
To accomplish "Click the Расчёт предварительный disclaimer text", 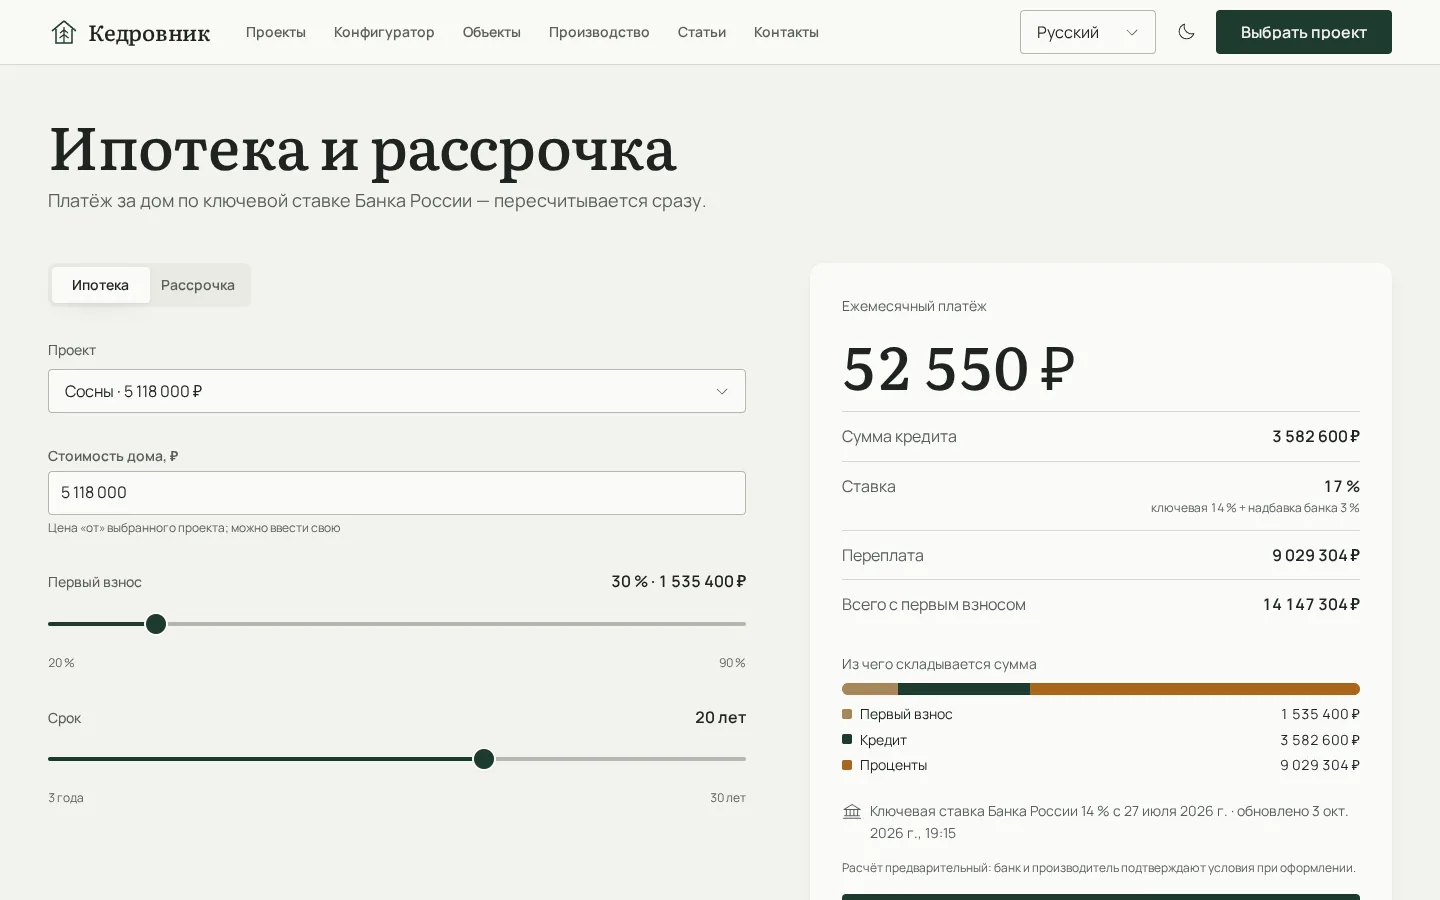I will click(x=1099, y=868).
